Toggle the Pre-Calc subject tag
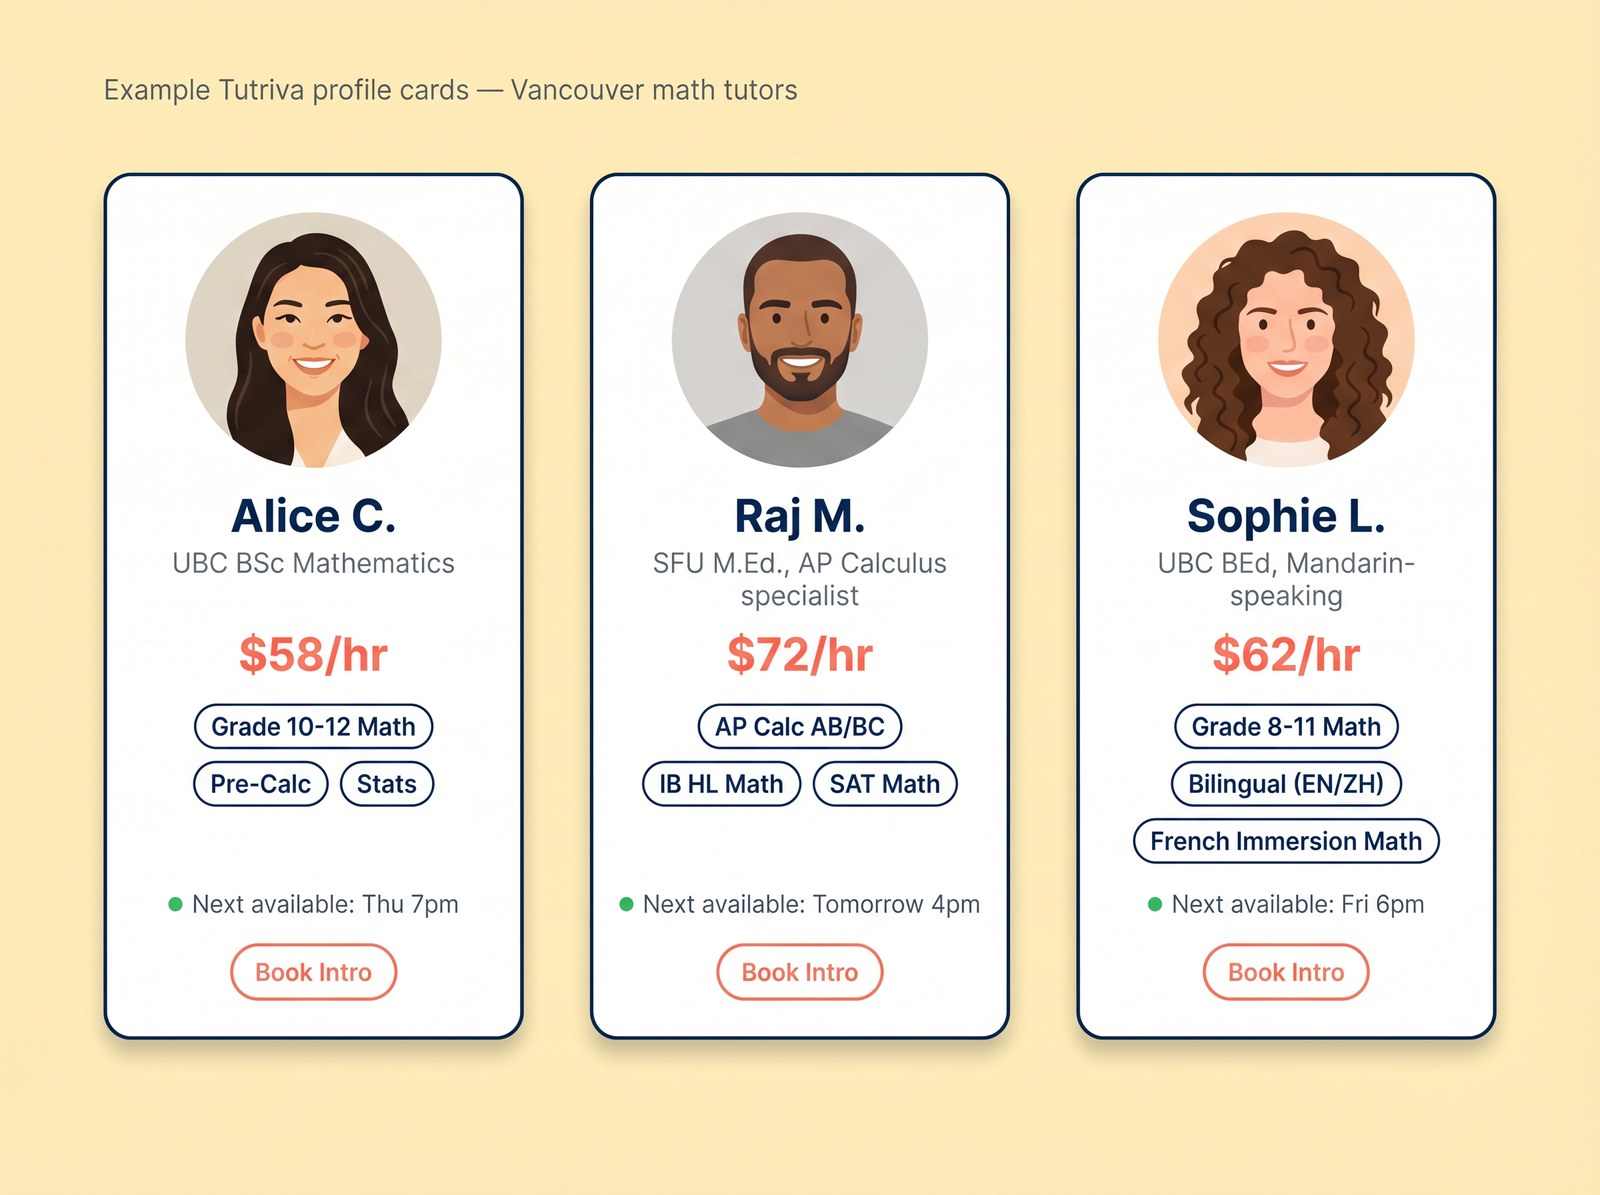Screen dimensions: 1600x1195 259,784
